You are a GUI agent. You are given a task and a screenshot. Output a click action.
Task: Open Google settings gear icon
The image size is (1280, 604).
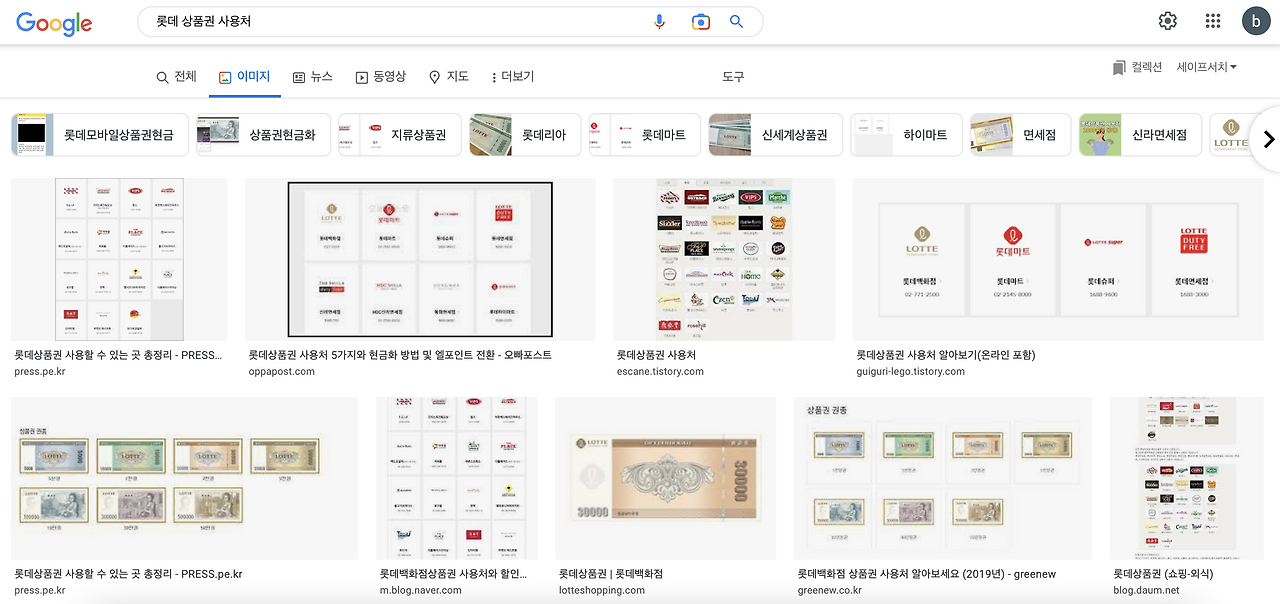[x=1167, y=21]
